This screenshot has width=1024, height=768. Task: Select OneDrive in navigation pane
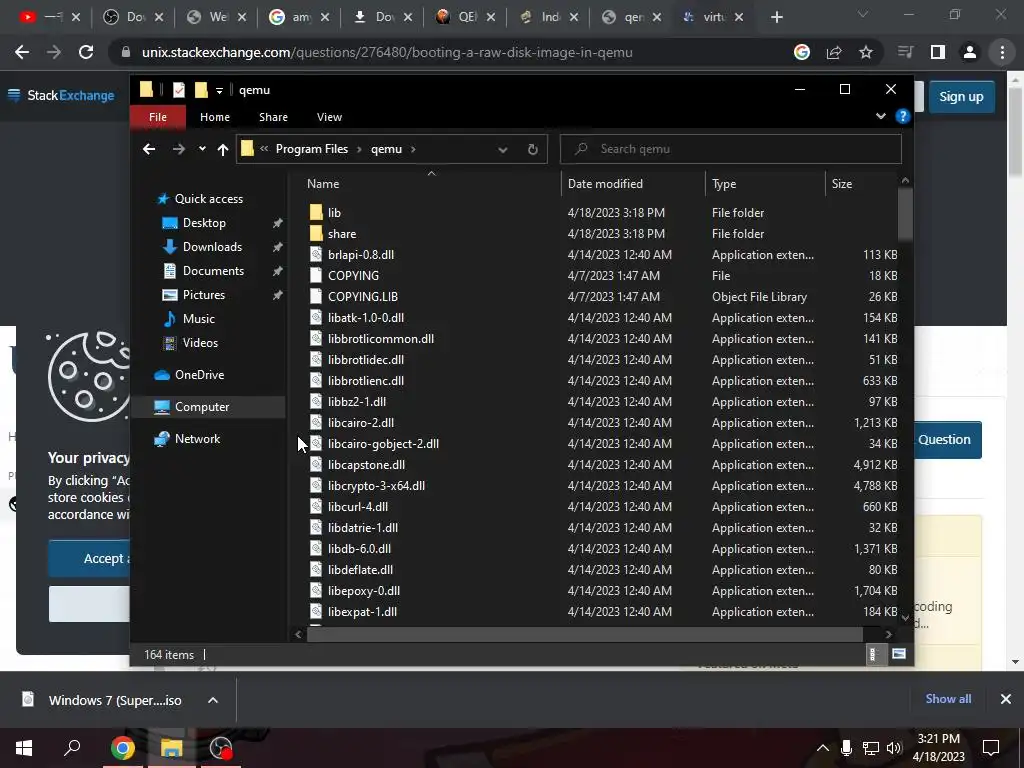click(199, 375)
